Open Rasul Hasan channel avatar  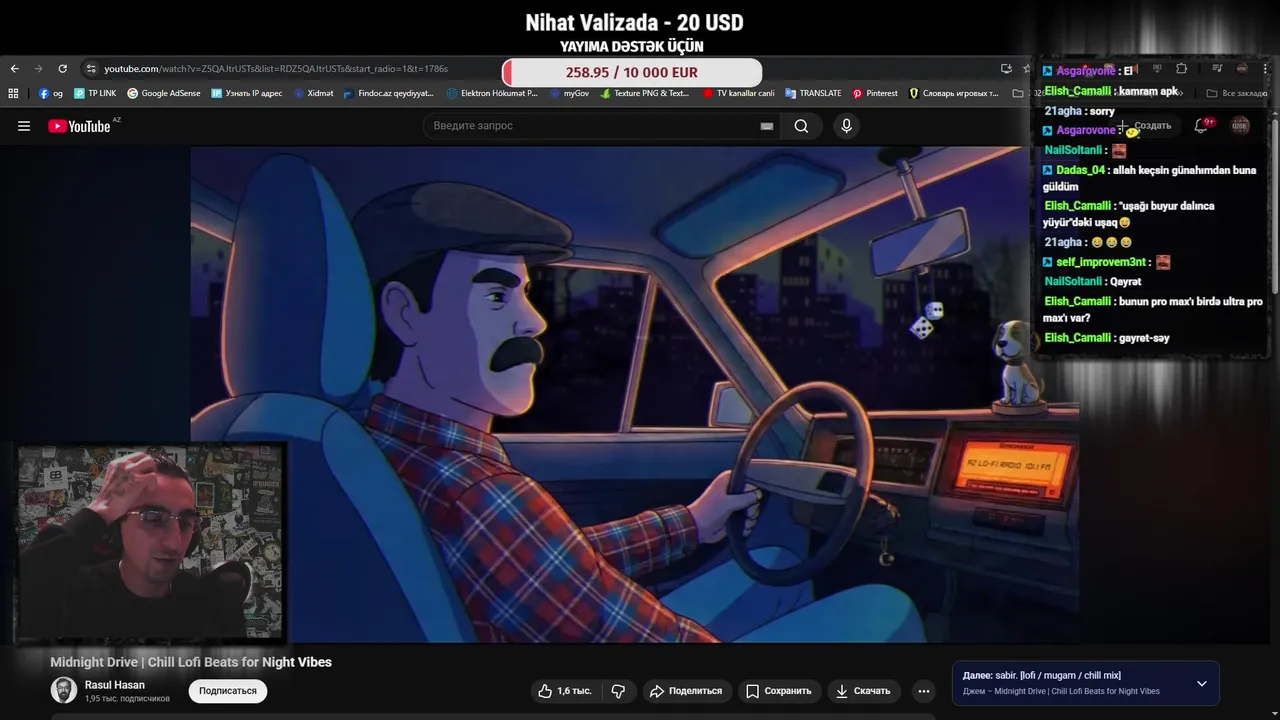tap(64, 690)
